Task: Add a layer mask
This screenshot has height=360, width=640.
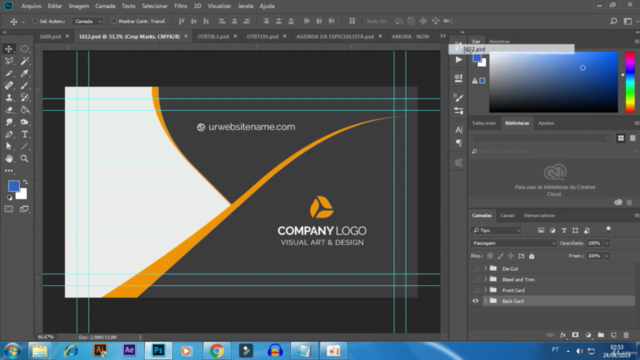Action: tap(575, 335)
